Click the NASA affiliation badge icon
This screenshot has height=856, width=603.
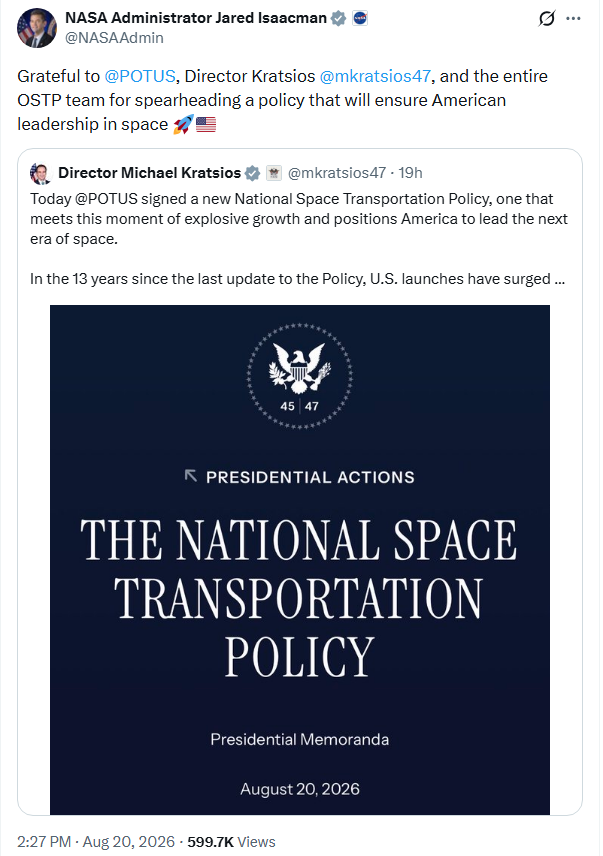click(360, 19)
